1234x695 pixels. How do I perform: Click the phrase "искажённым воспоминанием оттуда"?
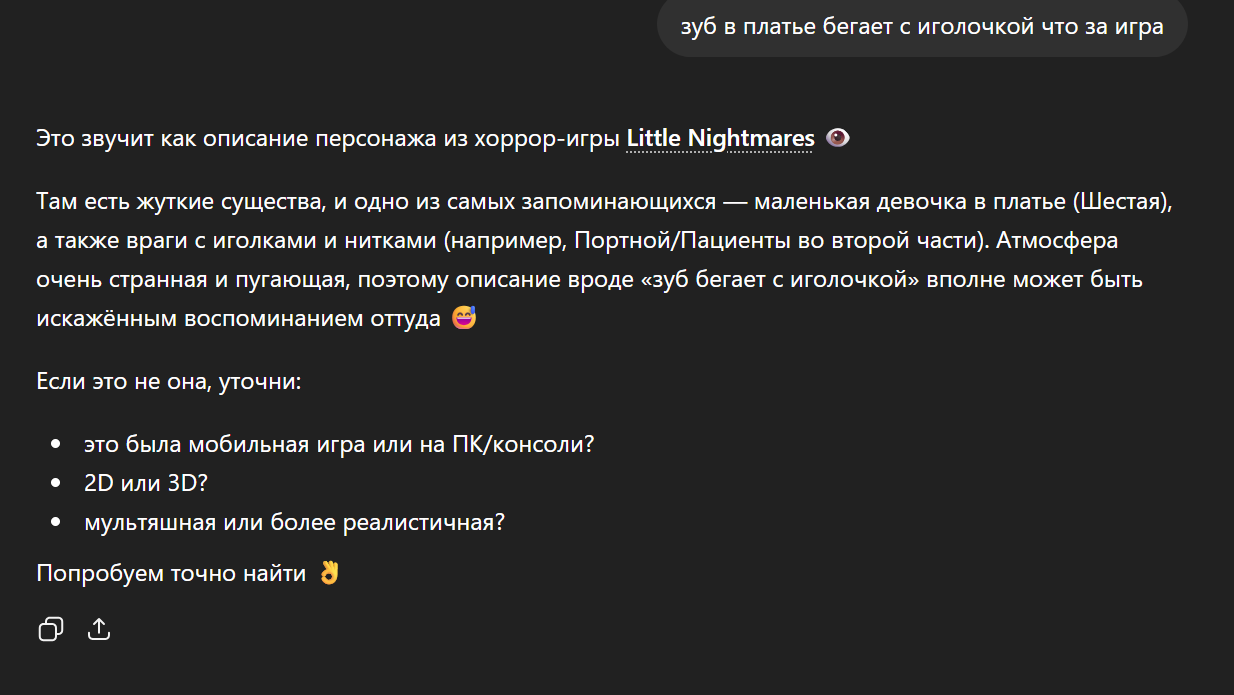[238, 320]
